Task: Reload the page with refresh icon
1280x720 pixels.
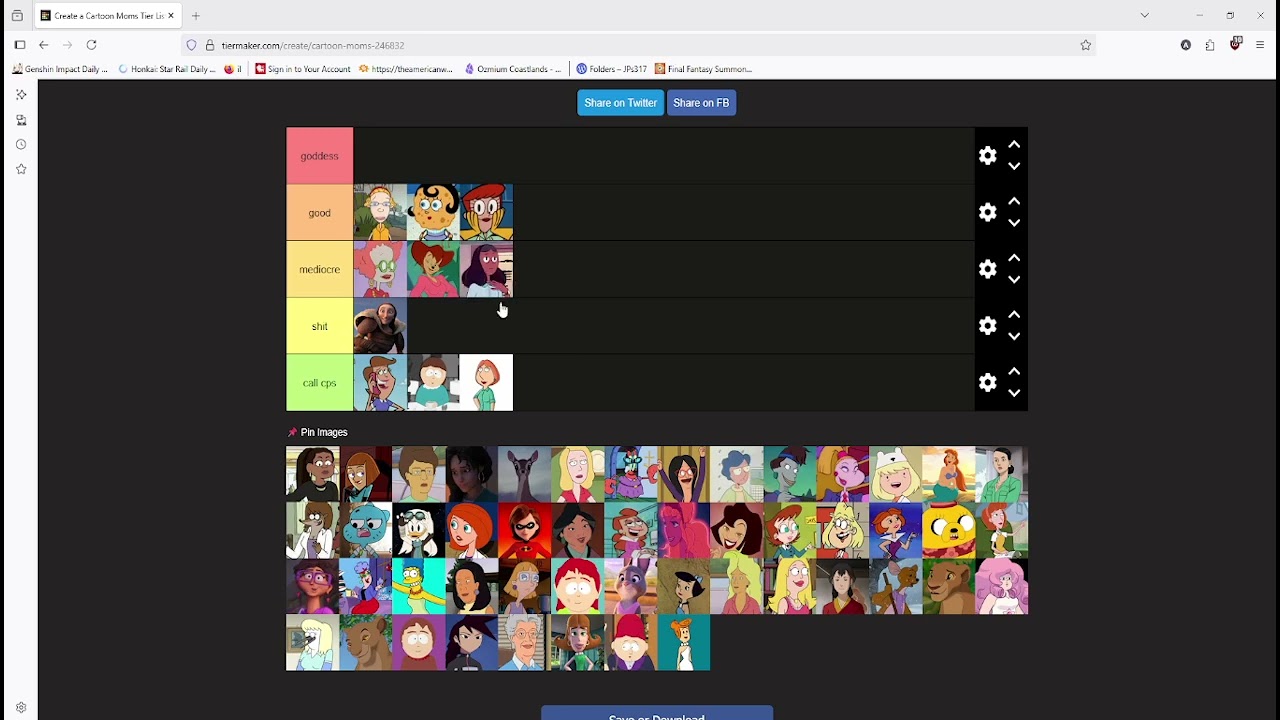Action: 91,45
